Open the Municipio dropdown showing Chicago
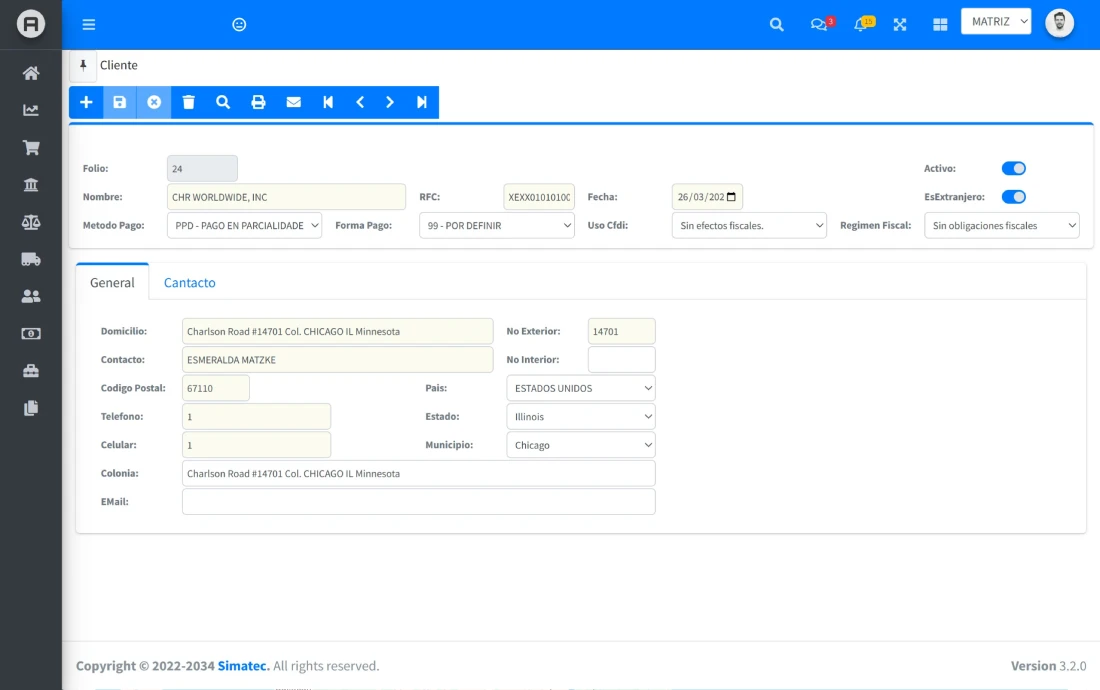The height and width of the screenshot is (690, 1100). point(581,445)
